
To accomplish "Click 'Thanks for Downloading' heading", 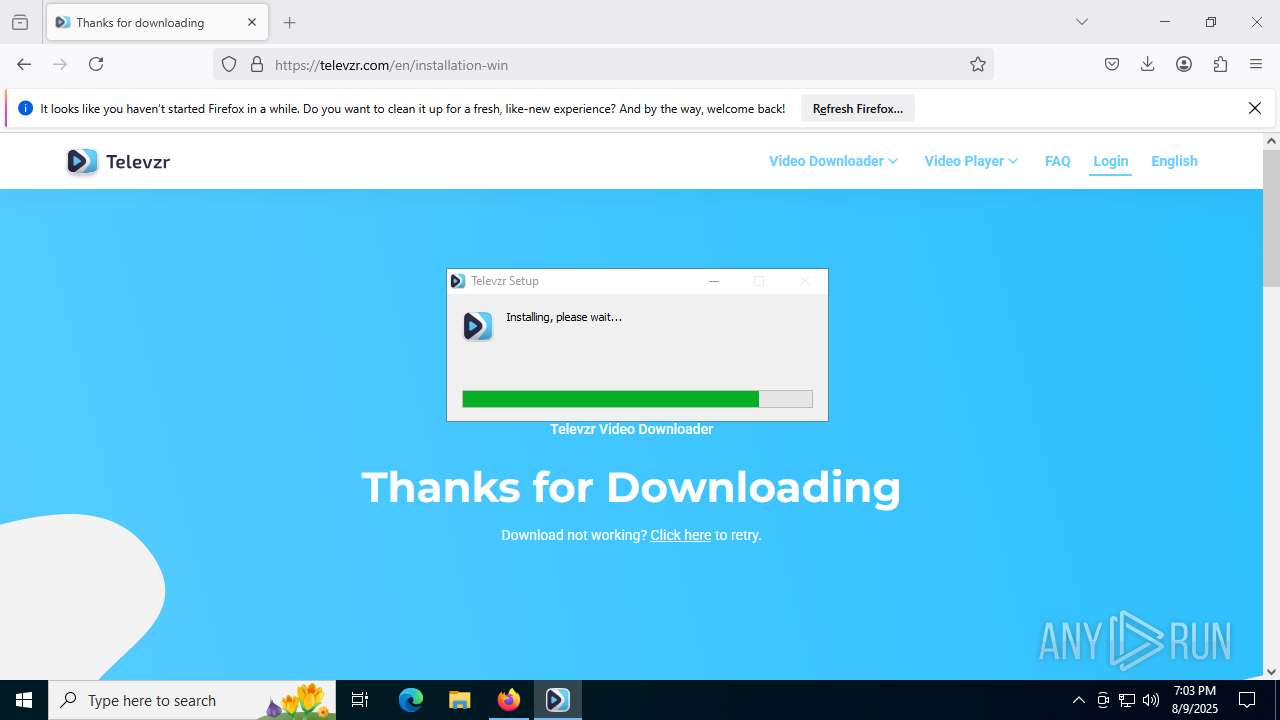I will click(x=631, y=487).
